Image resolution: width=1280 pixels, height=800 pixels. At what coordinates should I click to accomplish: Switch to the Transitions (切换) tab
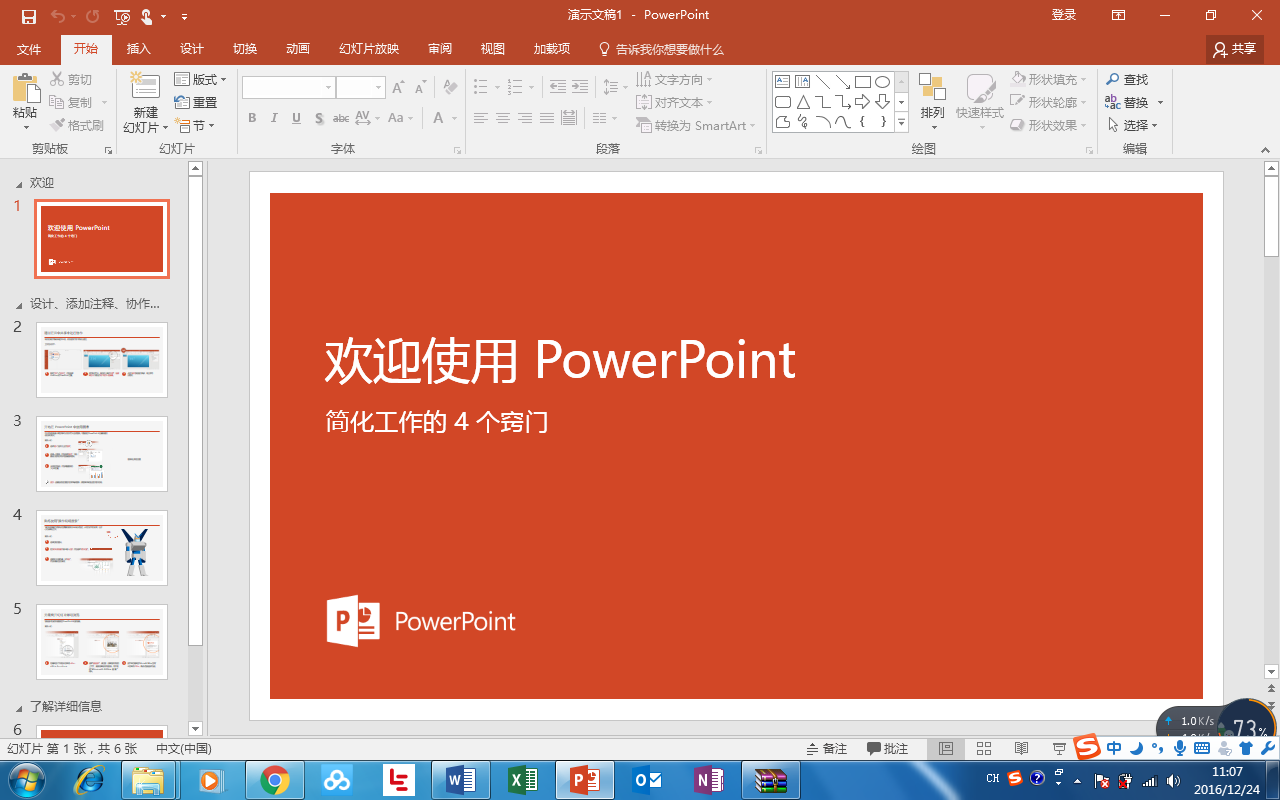click(245, 49)
